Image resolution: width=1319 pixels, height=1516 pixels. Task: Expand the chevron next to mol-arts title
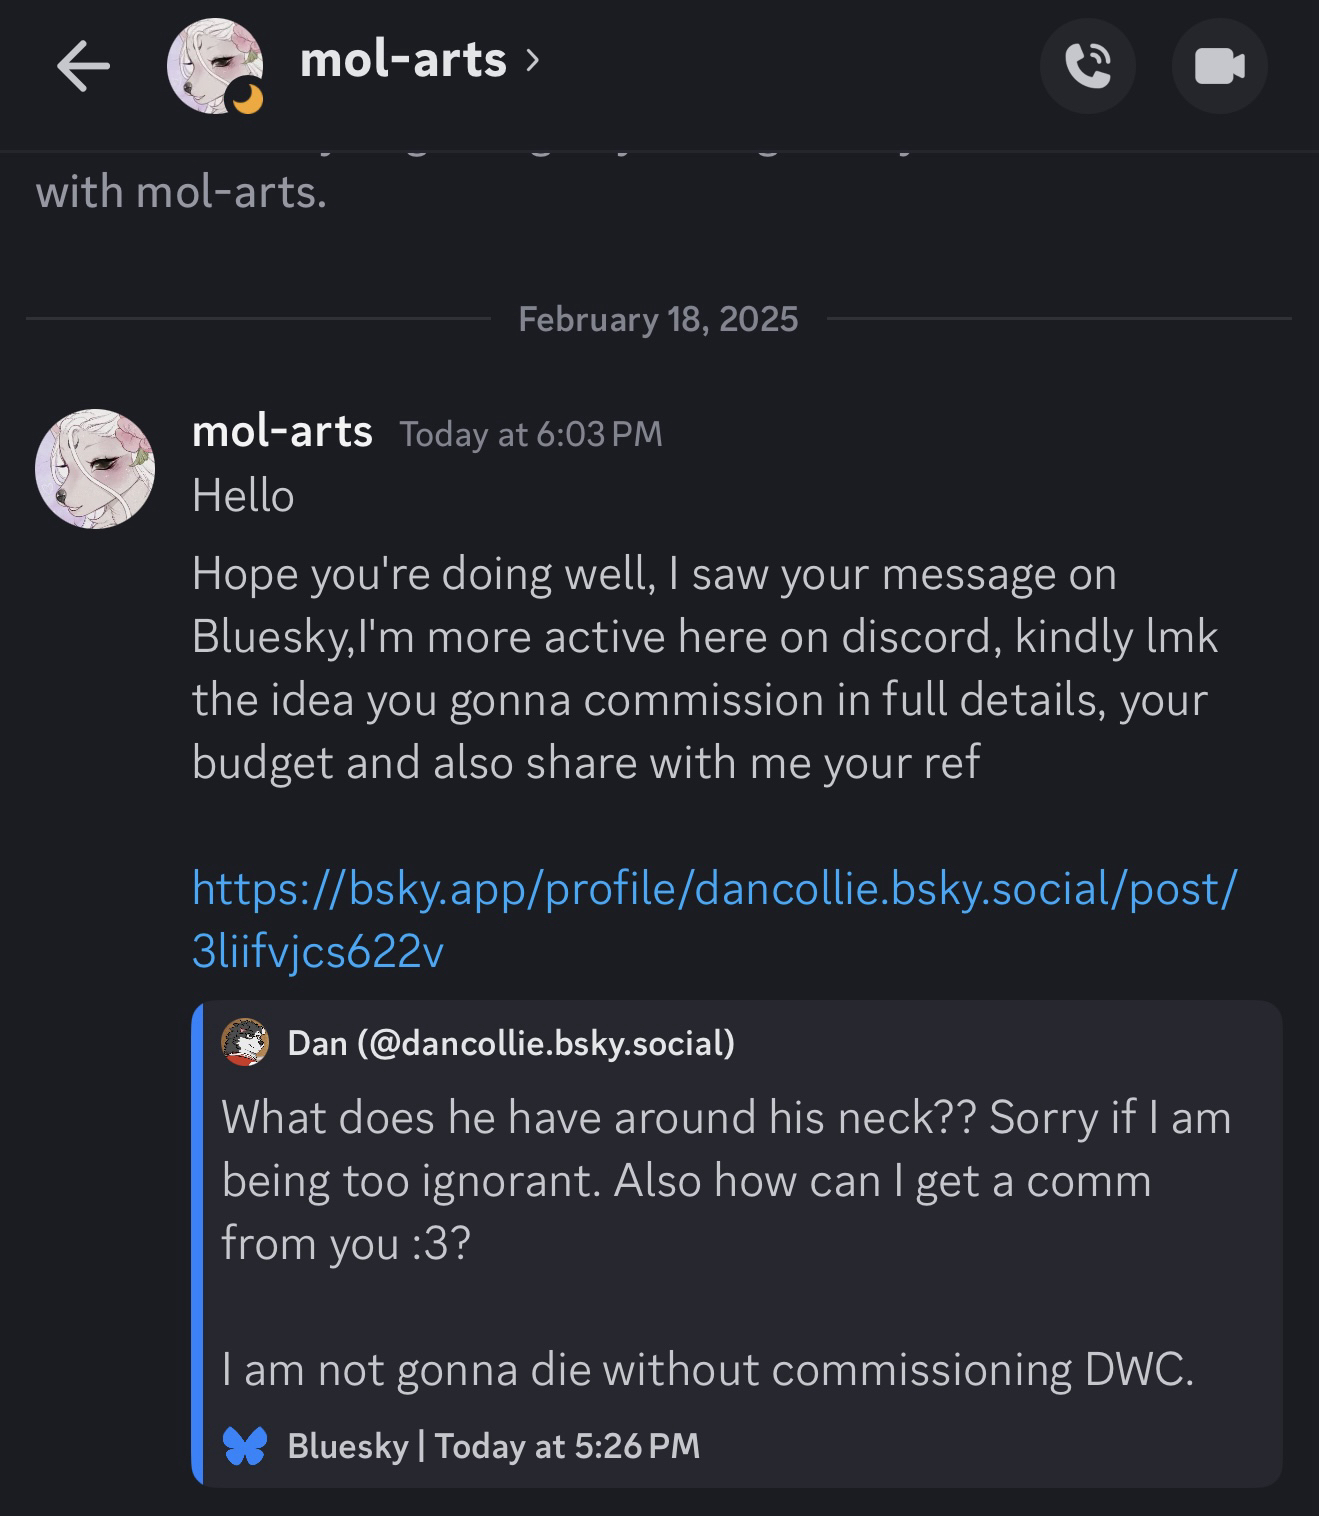[x=533, y=61]
